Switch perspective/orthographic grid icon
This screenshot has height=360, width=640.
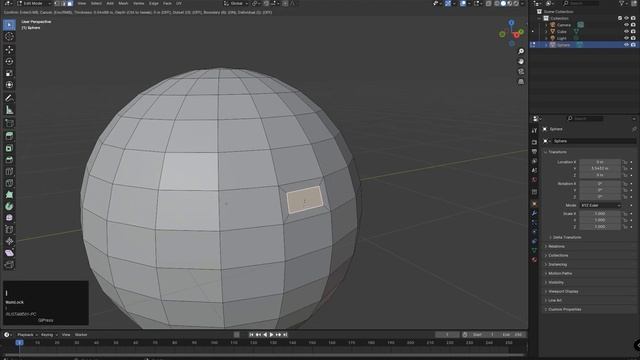tap(521, 82)
